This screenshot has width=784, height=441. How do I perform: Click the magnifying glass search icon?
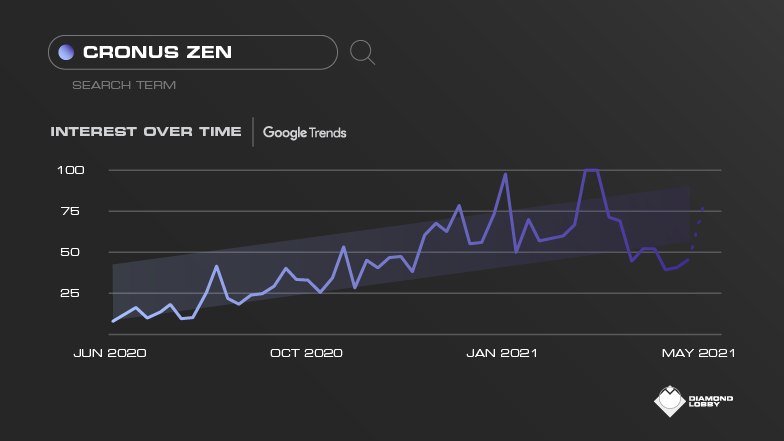[362, 52]
